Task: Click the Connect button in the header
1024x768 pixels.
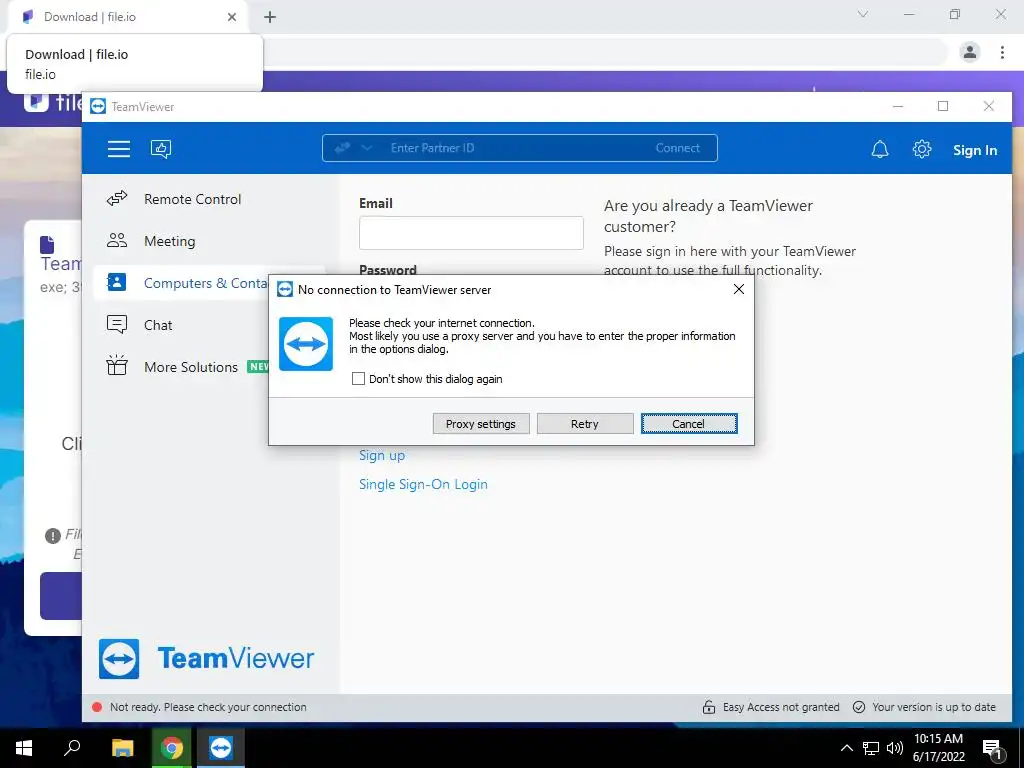Action: click(x=677, y=148)
